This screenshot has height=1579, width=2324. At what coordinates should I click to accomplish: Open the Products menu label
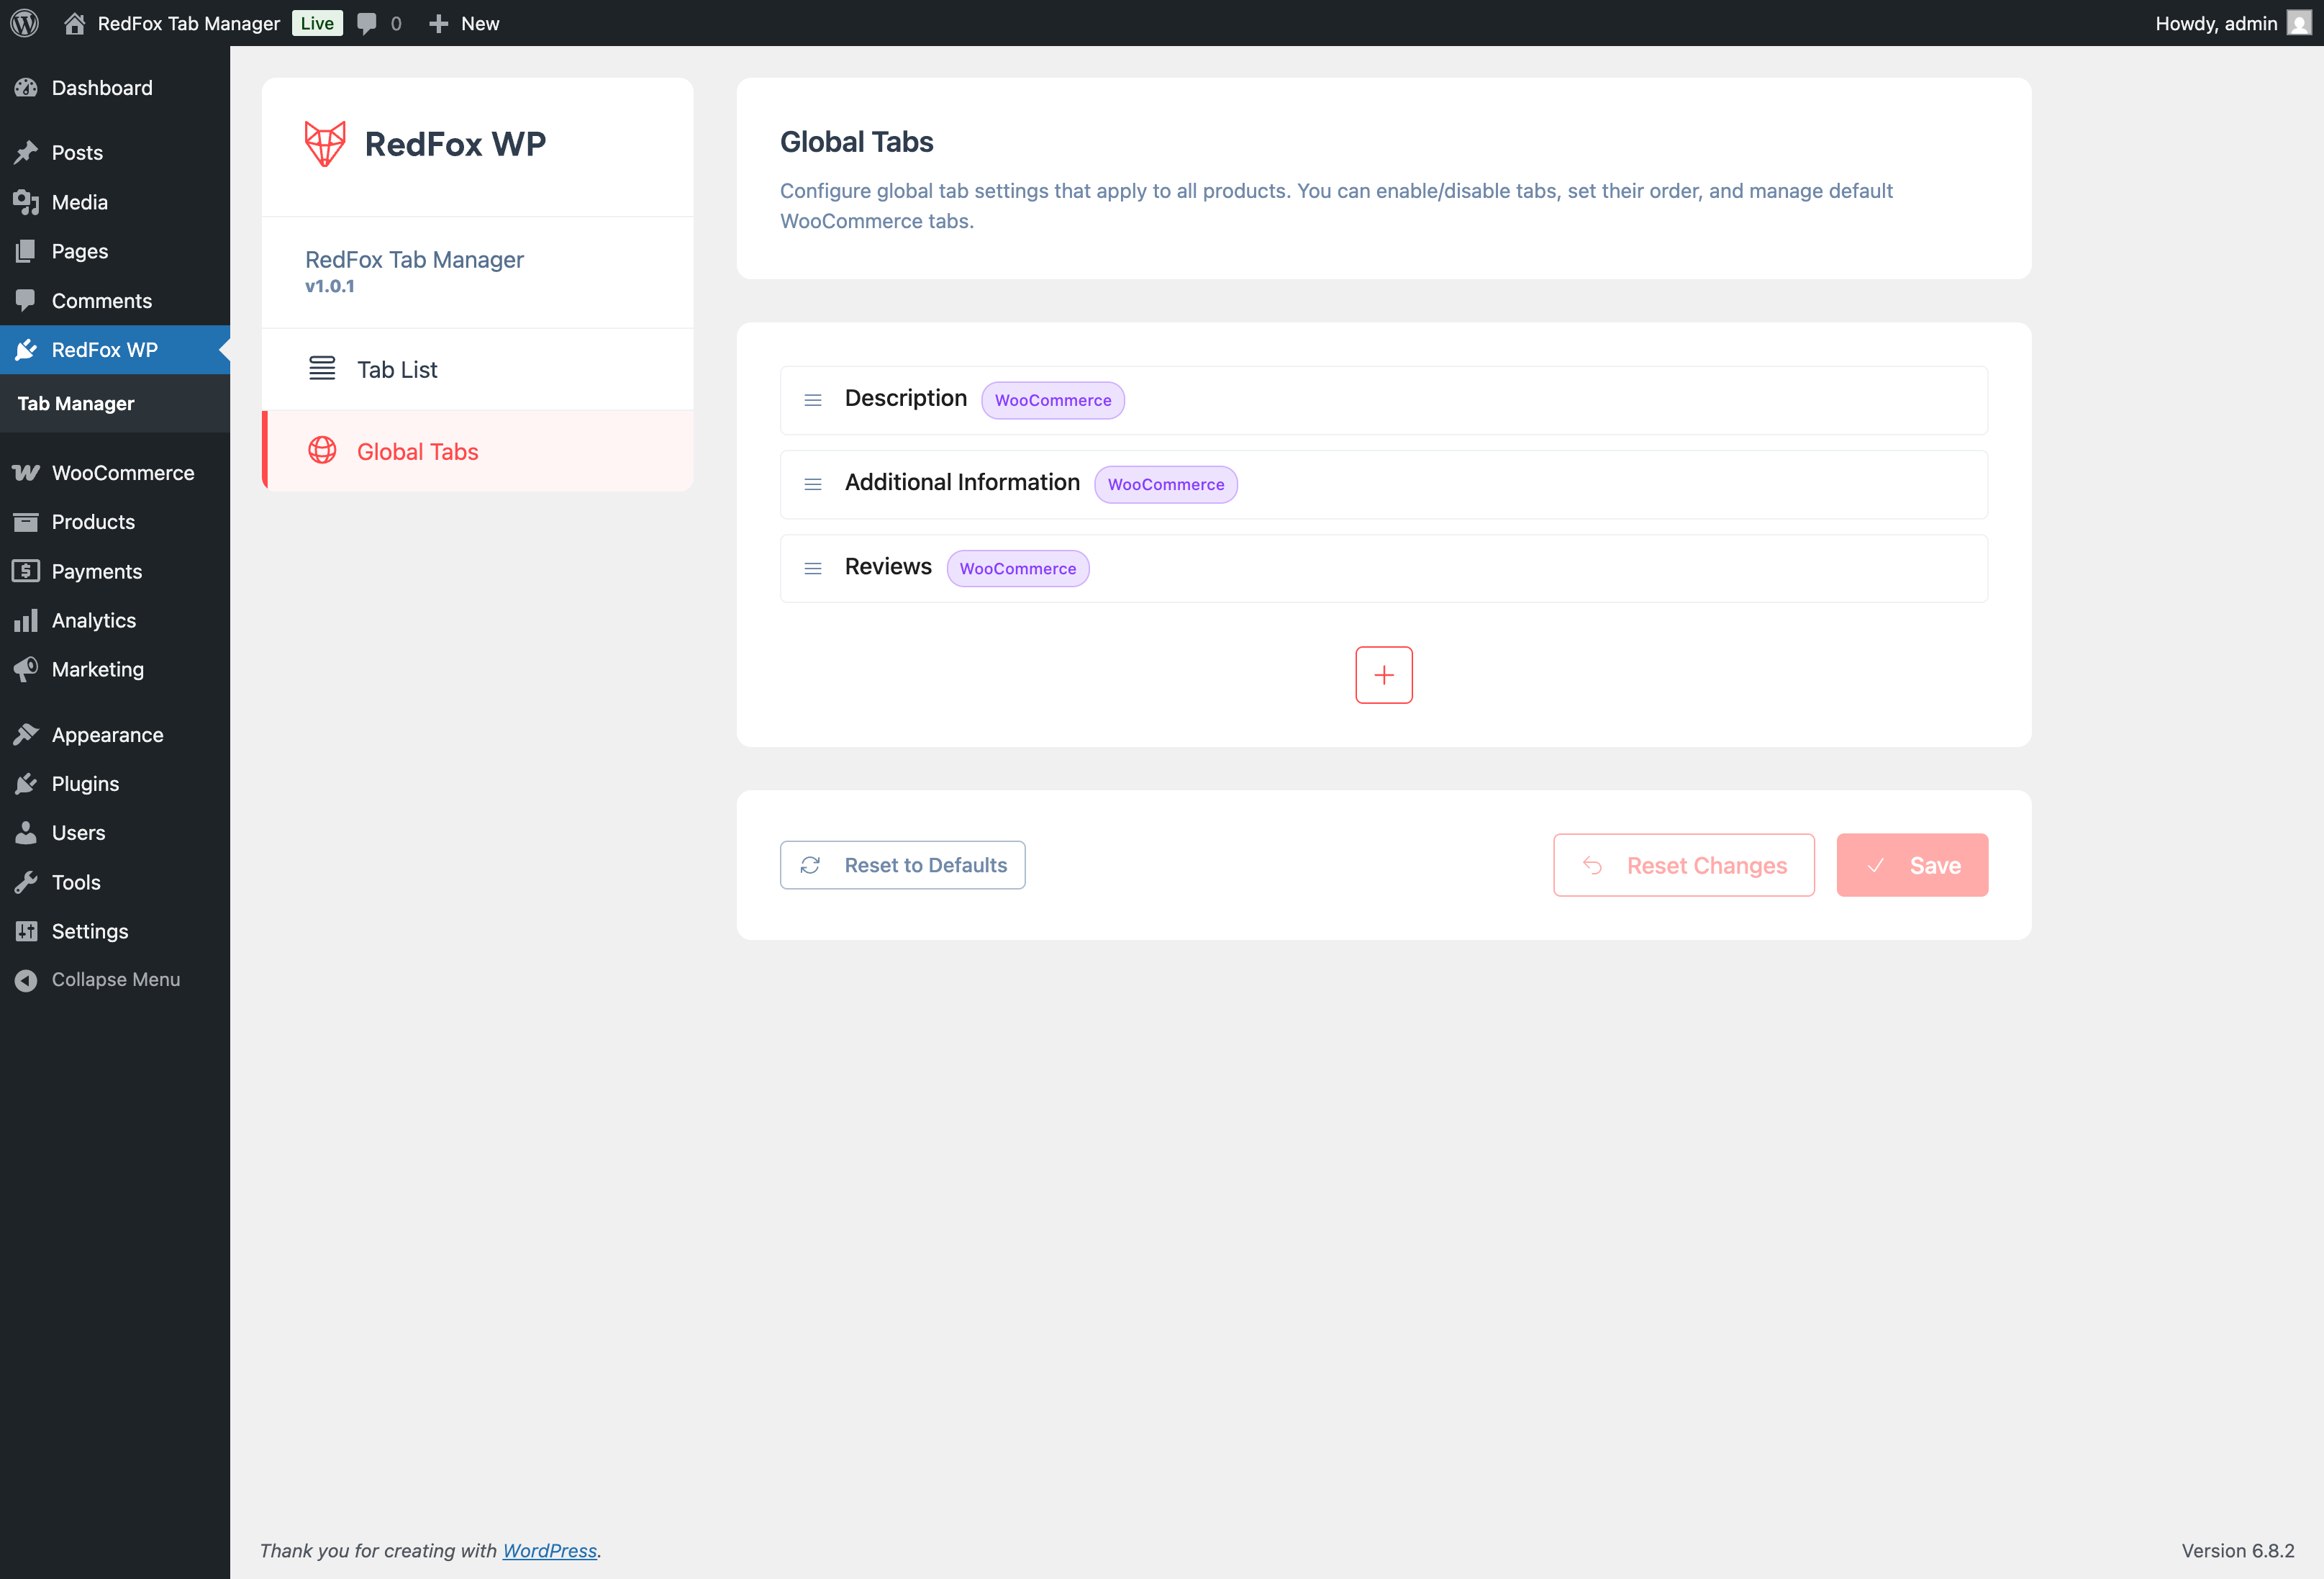click(x=93, y=522)
